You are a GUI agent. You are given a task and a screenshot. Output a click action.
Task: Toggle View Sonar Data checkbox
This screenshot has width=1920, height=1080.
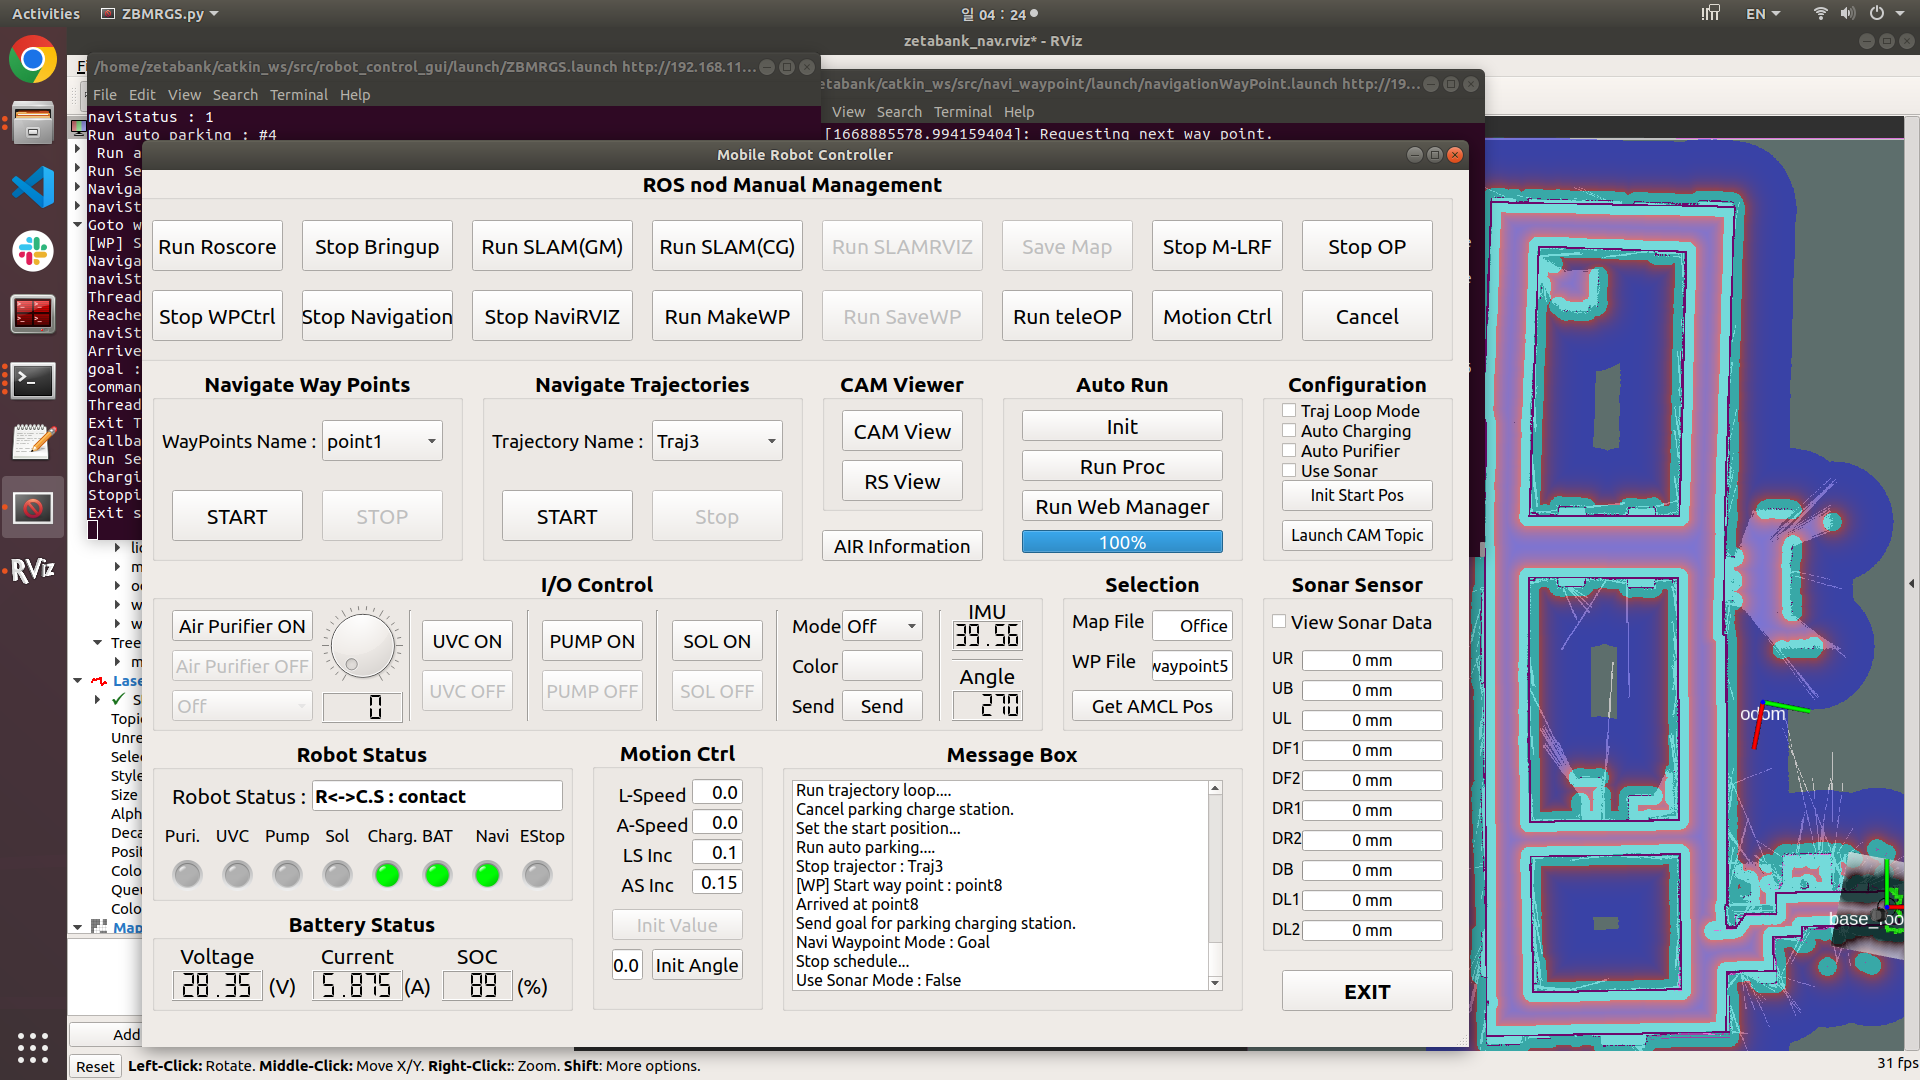click(1279, 622)
